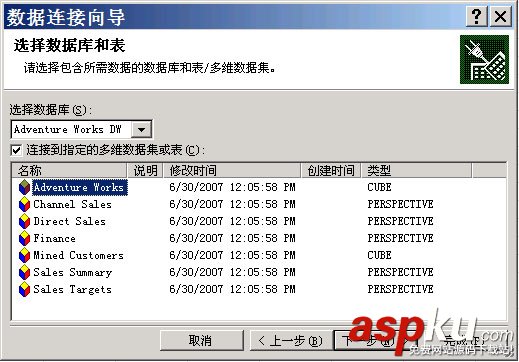The image size is (519, 362).
Task: Click the 取消 button
Action: coord(202,341)
